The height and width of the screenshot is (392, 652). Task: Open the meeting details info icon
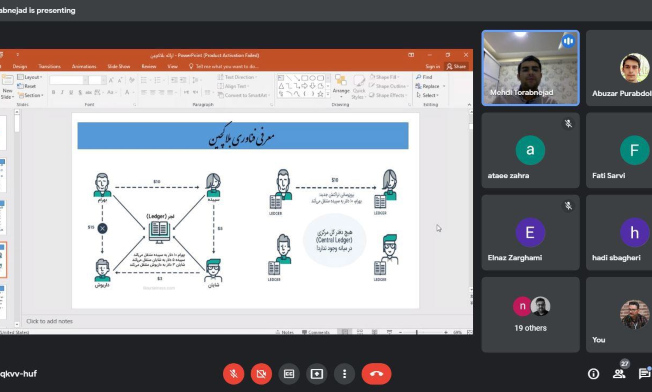[x=593, y=374]
